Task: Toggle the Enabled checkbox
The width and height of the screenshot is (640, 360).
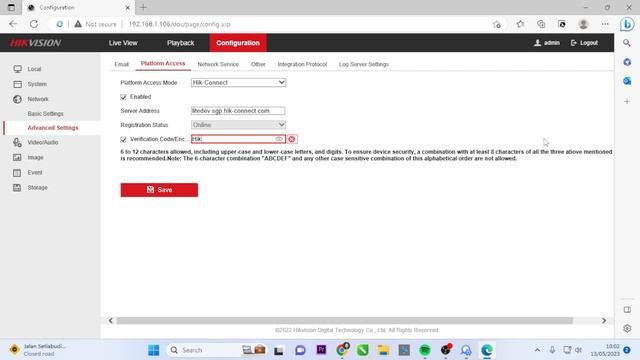Action: point(123,97)
